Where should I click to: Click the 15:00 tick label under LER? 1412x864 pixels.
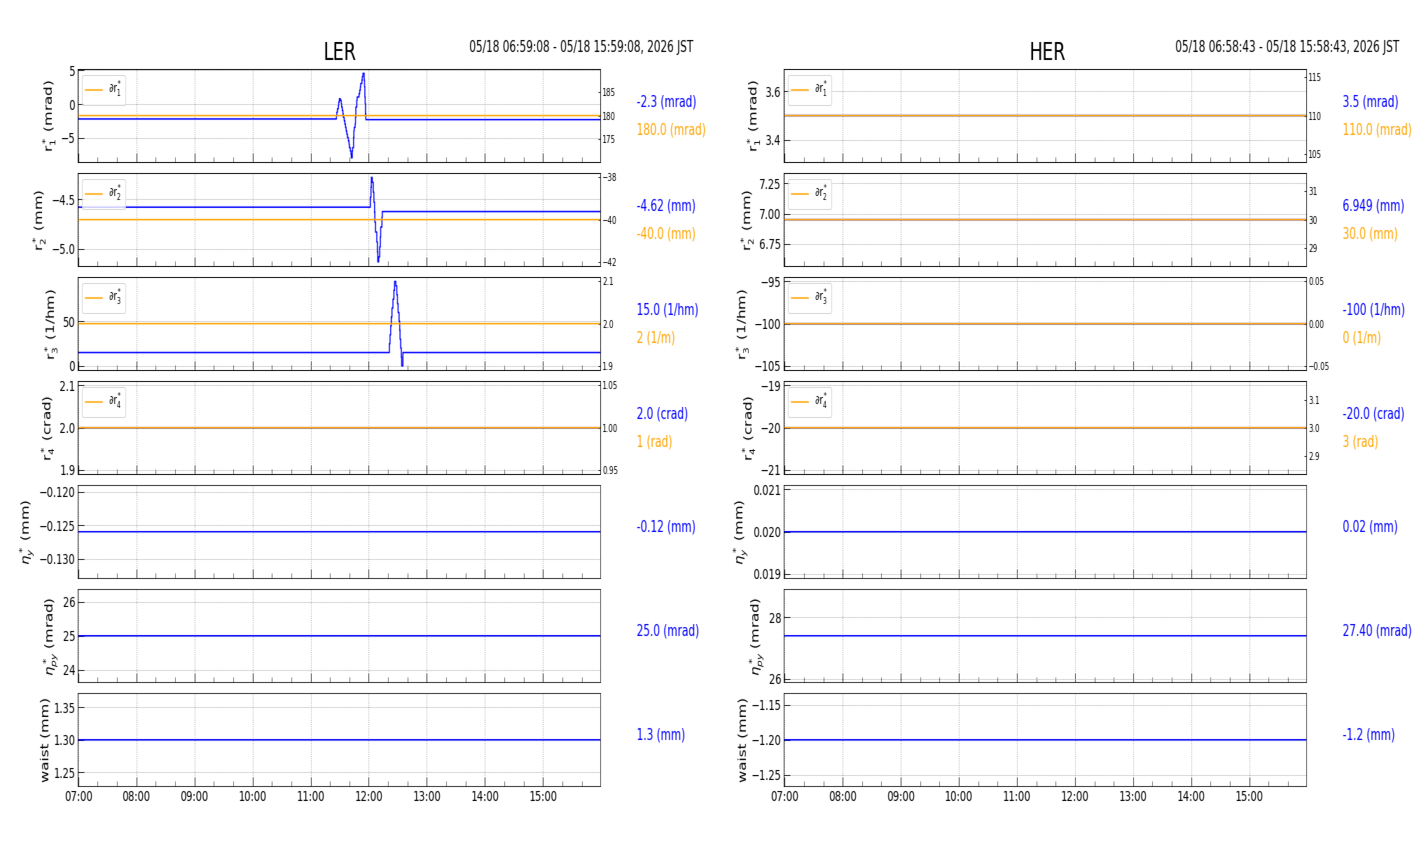click(x=543, y=797)
